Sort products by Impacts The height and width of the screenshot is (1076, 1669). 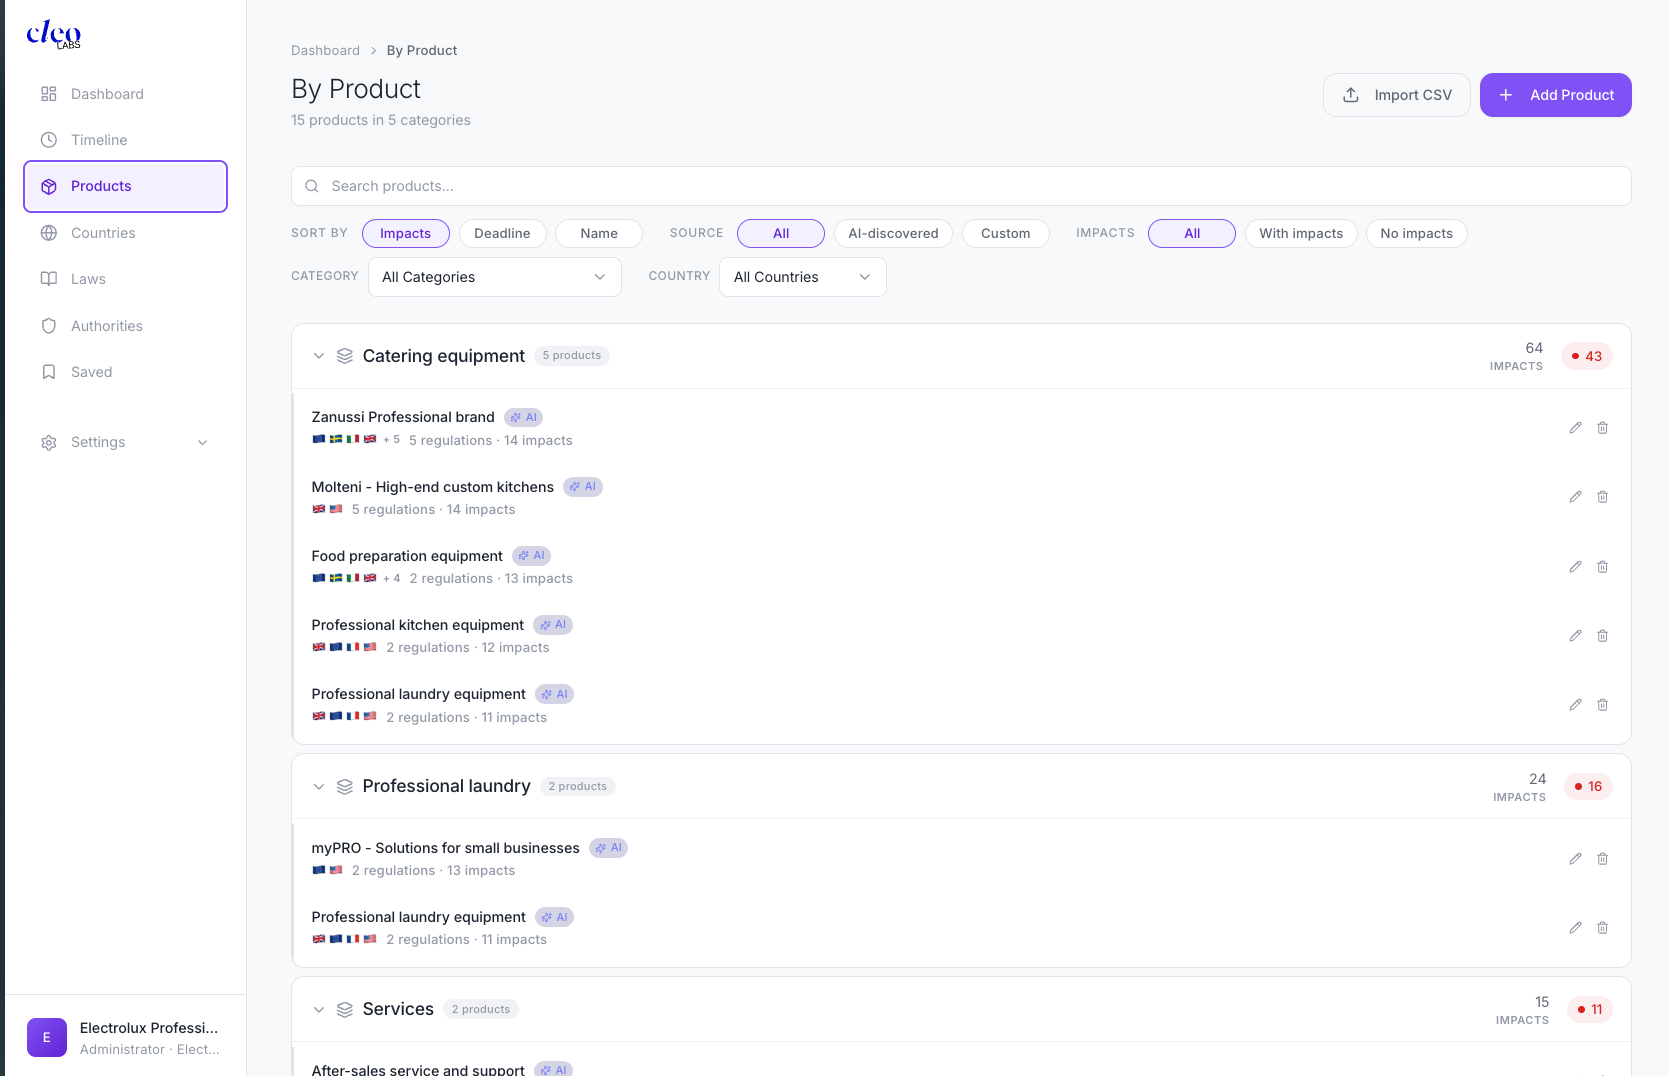coord(406,234)
